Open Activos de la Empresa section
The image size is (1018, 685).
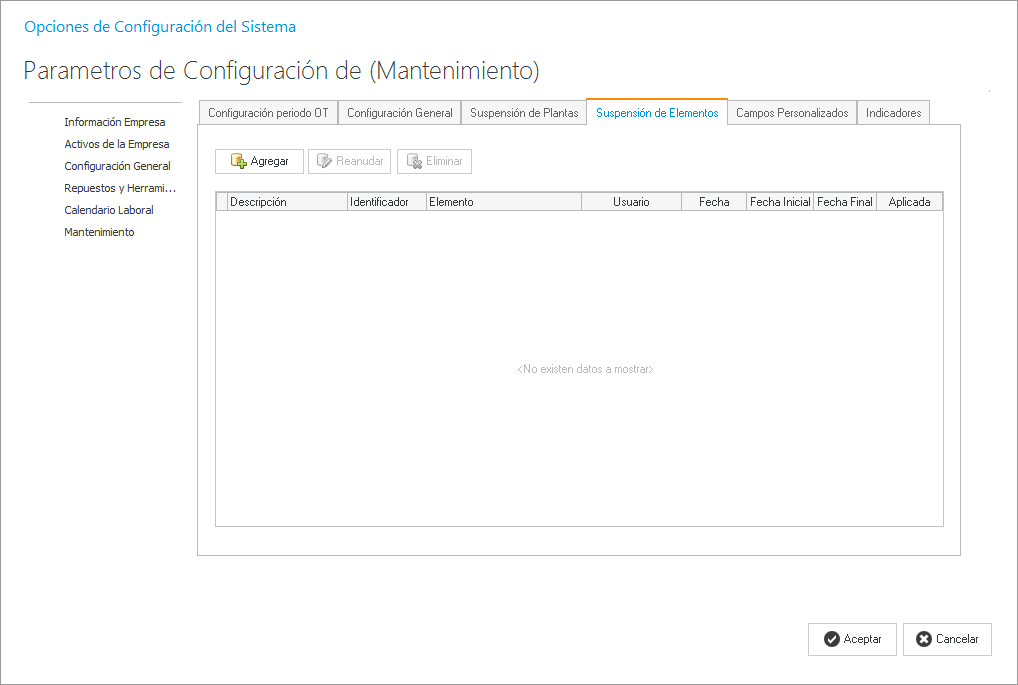tap(117, 144)
